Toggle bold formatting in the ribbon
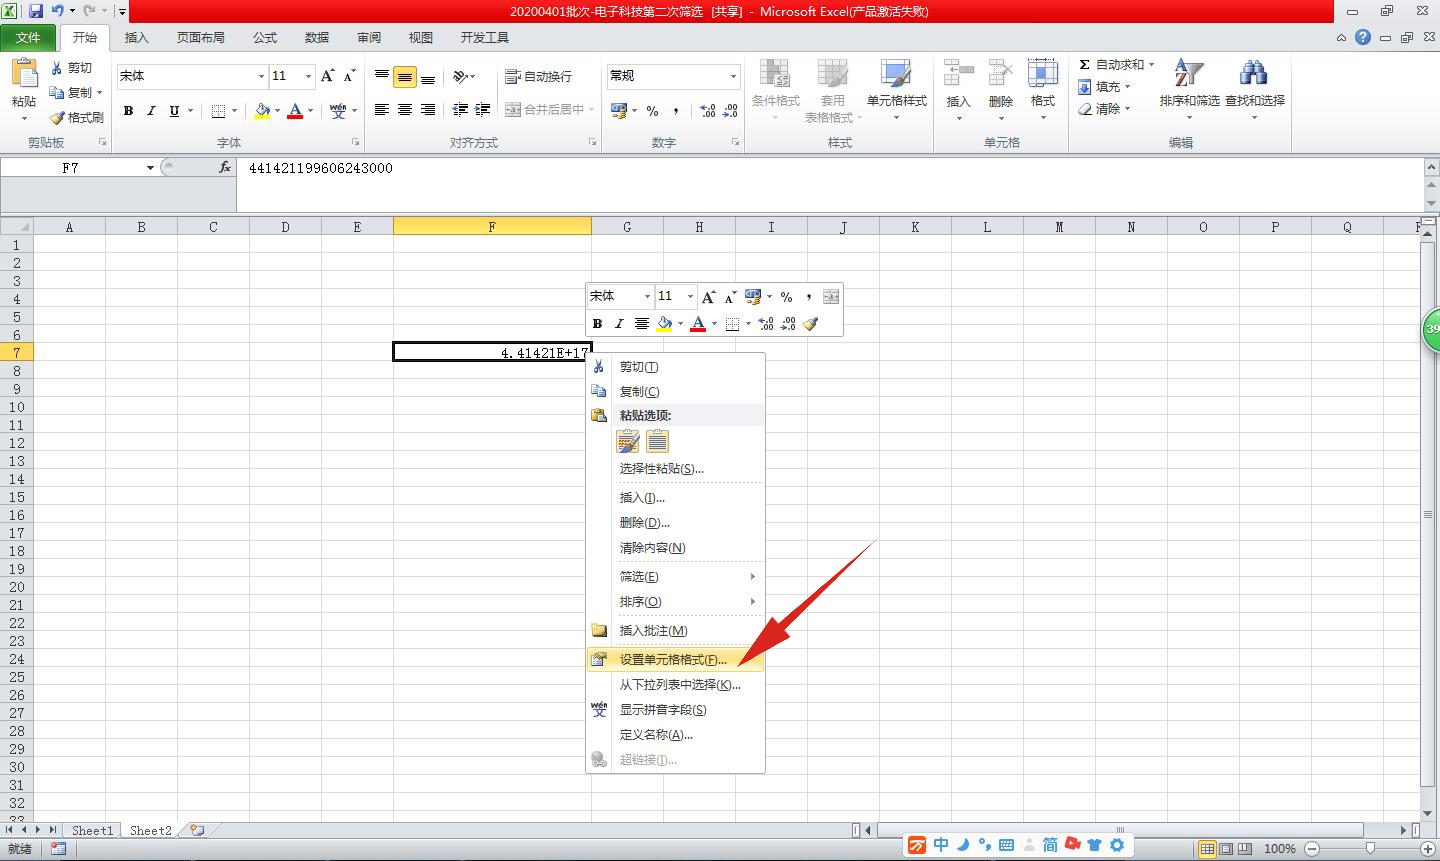 (x=128, y=111)
